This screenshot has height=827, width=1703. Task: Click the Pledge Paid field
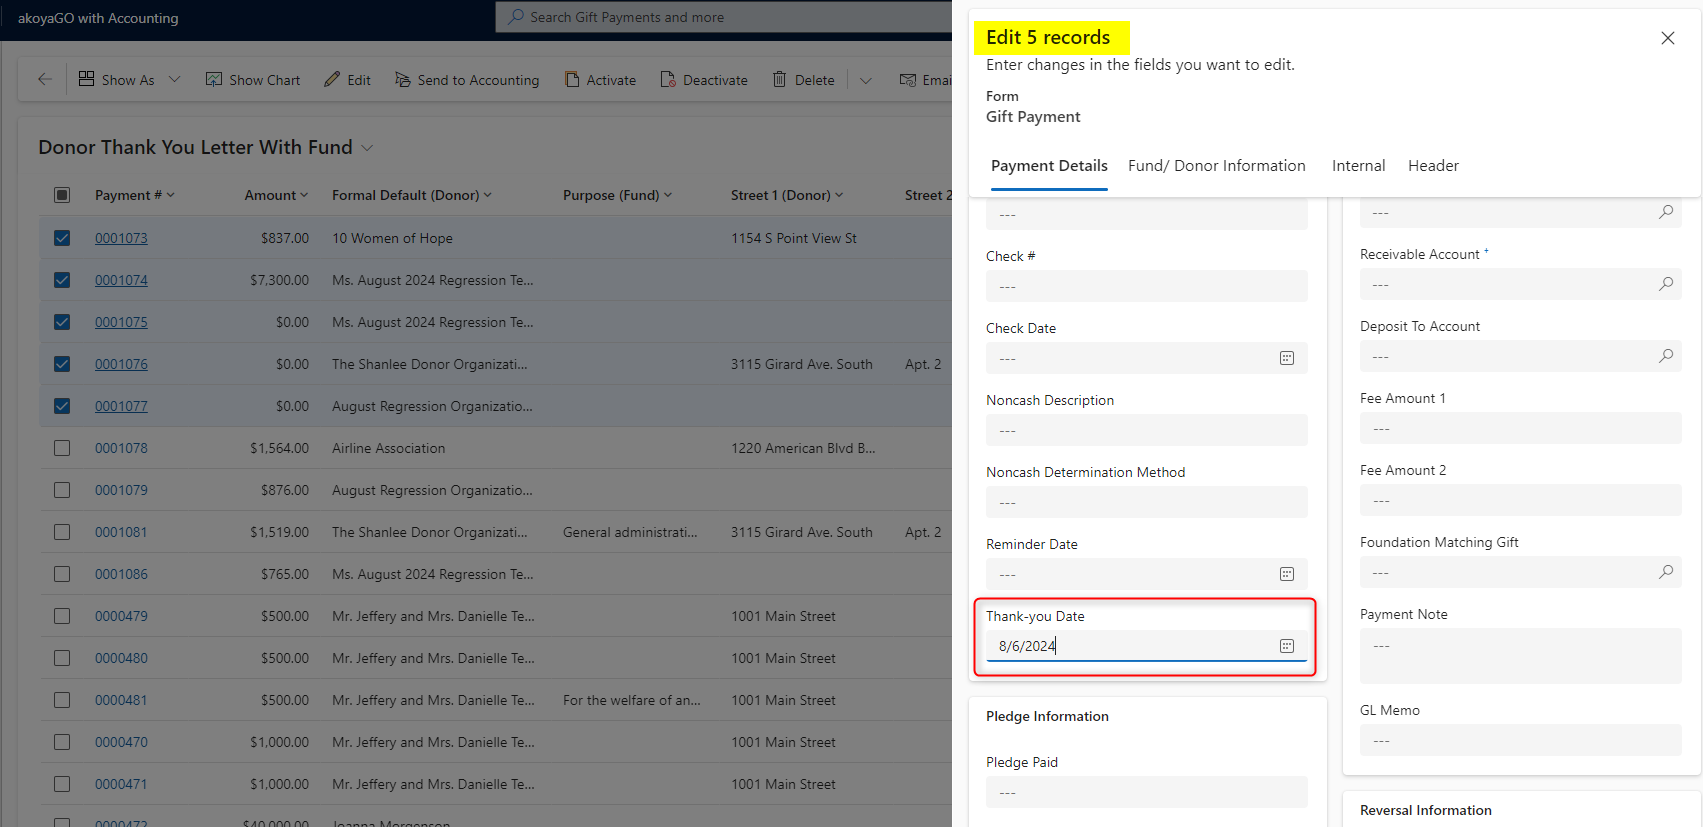1147,792
